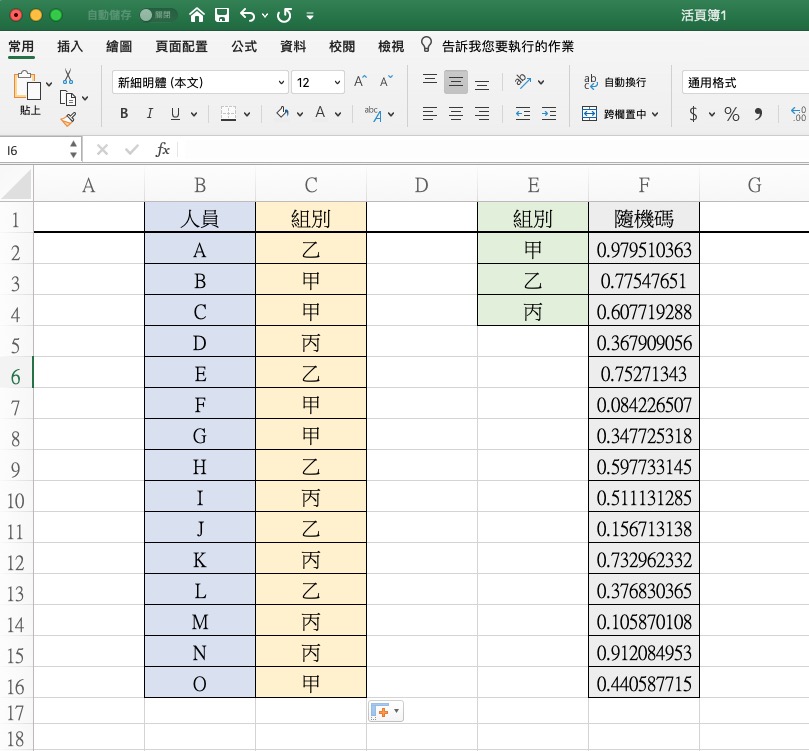Click the center horizontal alignment icon
The height and width of the screenshot is (751, 809).
[456, 114]
